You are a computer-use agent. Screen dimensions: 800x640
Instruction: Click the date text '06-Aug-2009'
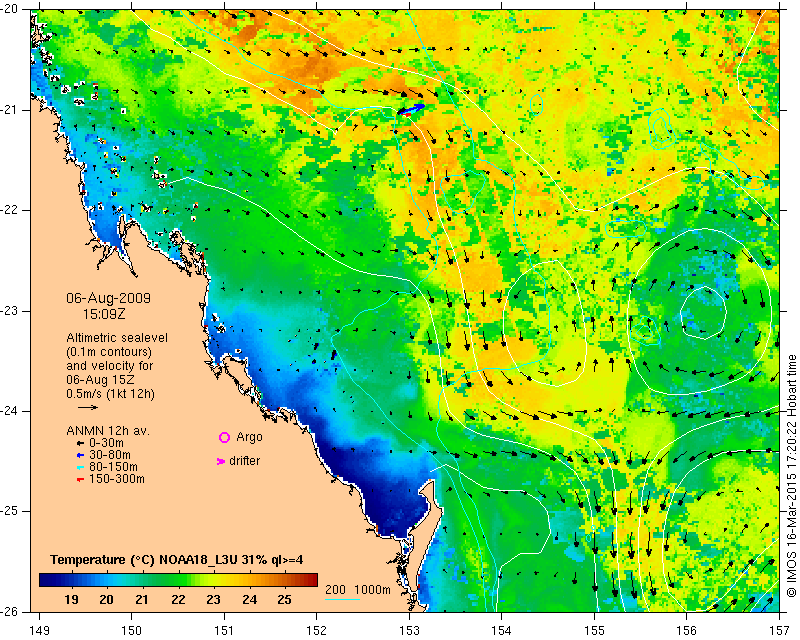click(x=109, y=298)
